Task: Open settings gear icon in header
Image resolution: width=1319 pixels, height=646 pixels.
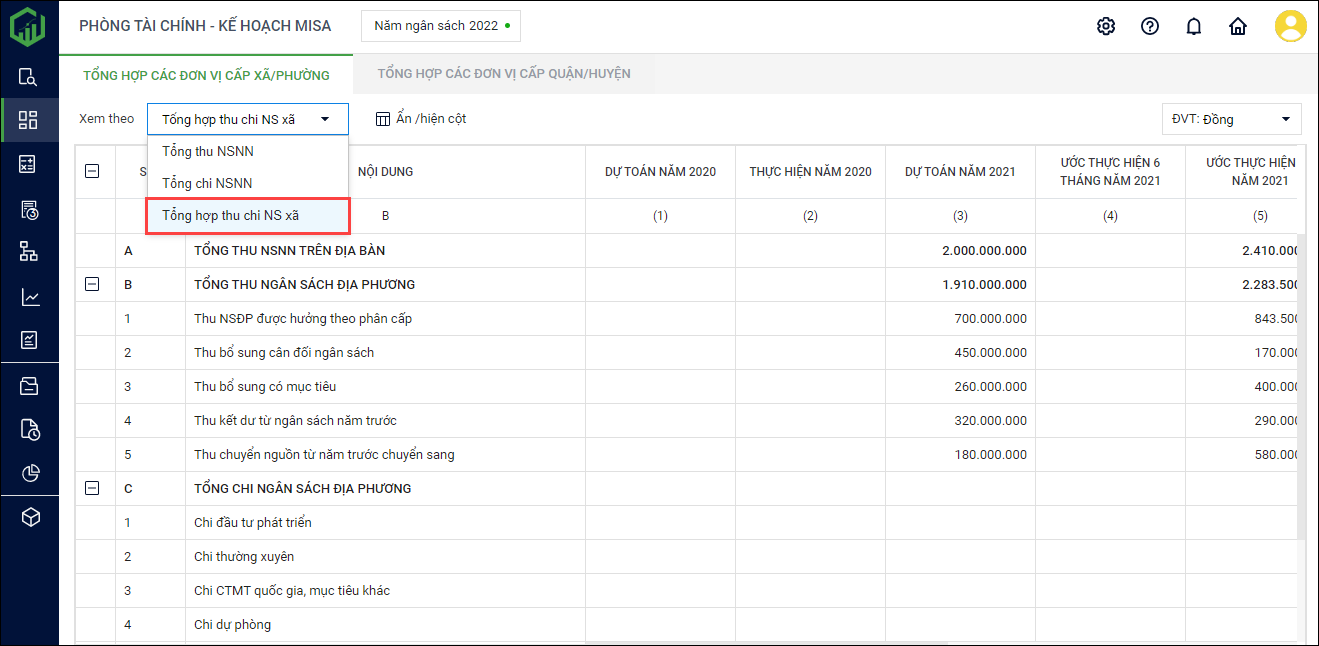Action: pyautogui.click(x=1105, y=27)
